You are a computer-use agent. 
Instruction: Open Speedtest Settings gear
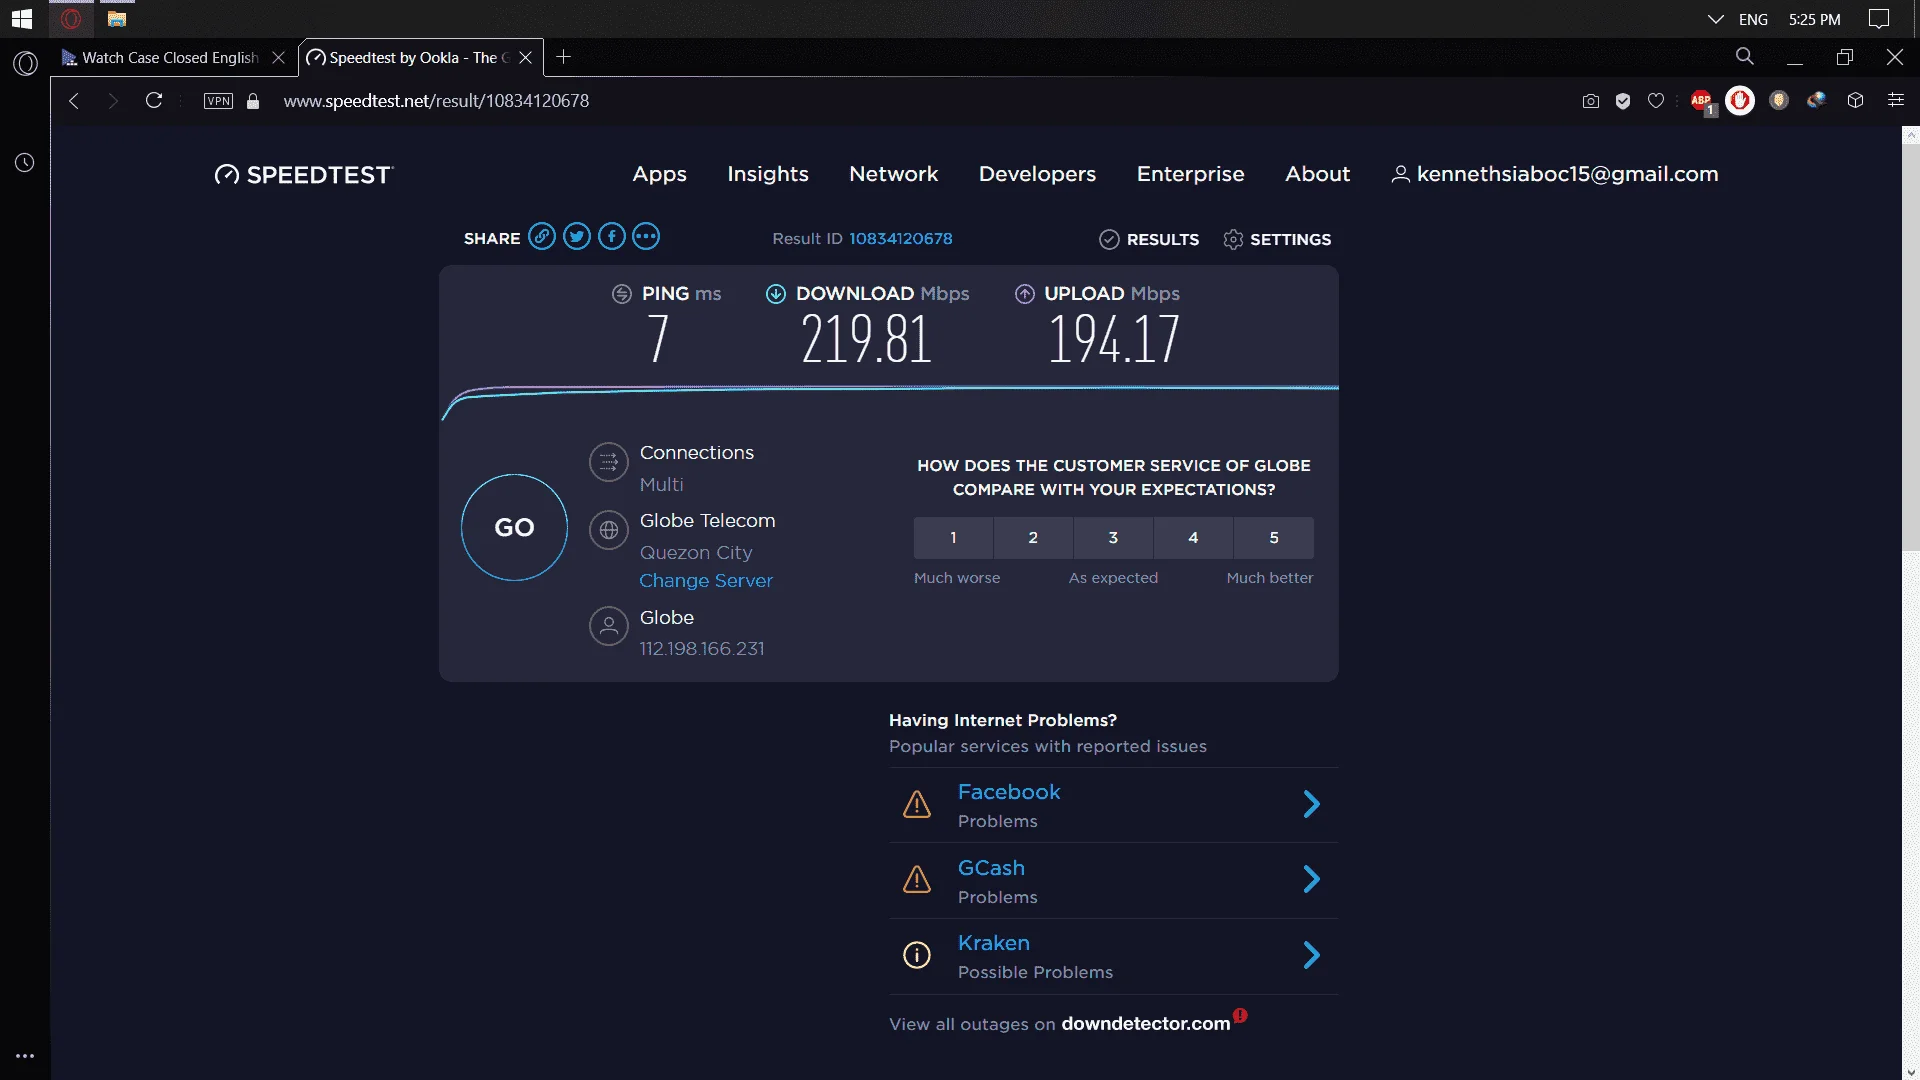[1277, 239]
